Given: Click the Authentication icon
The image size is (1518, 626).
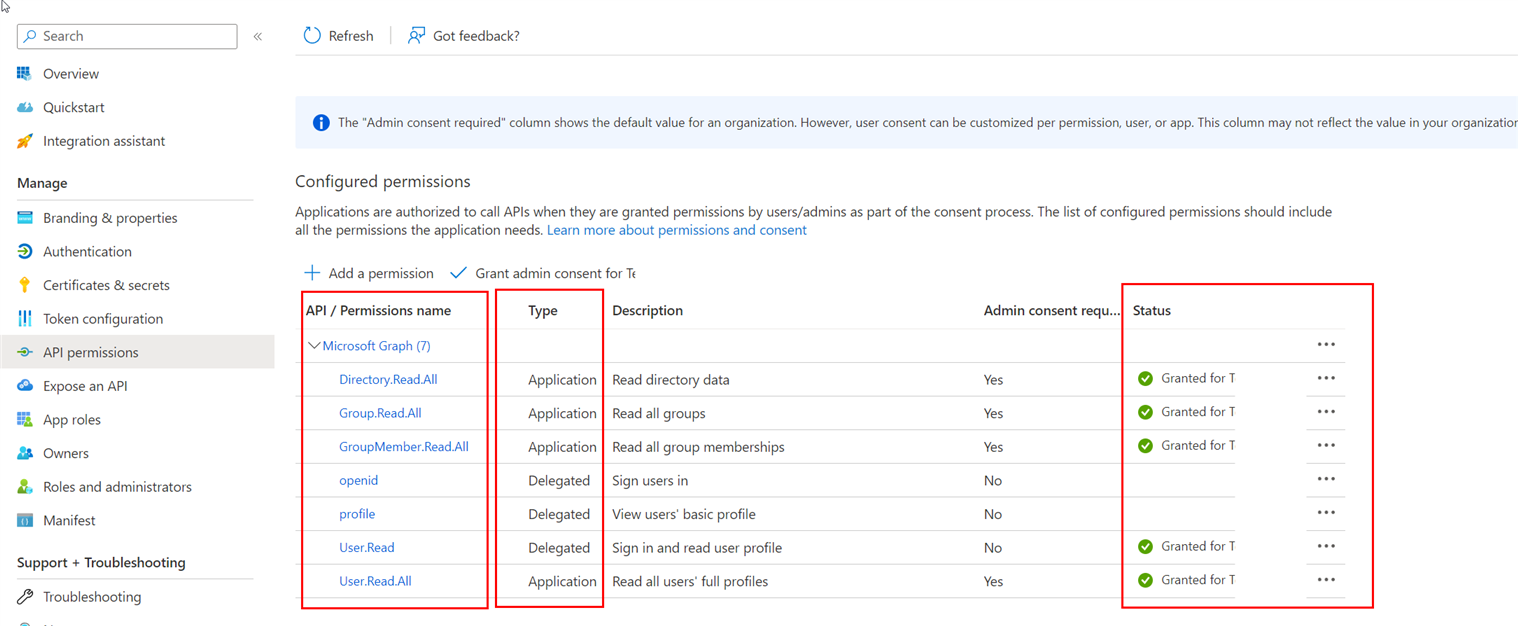Looking at the screenshot, I should coord(25,252).
